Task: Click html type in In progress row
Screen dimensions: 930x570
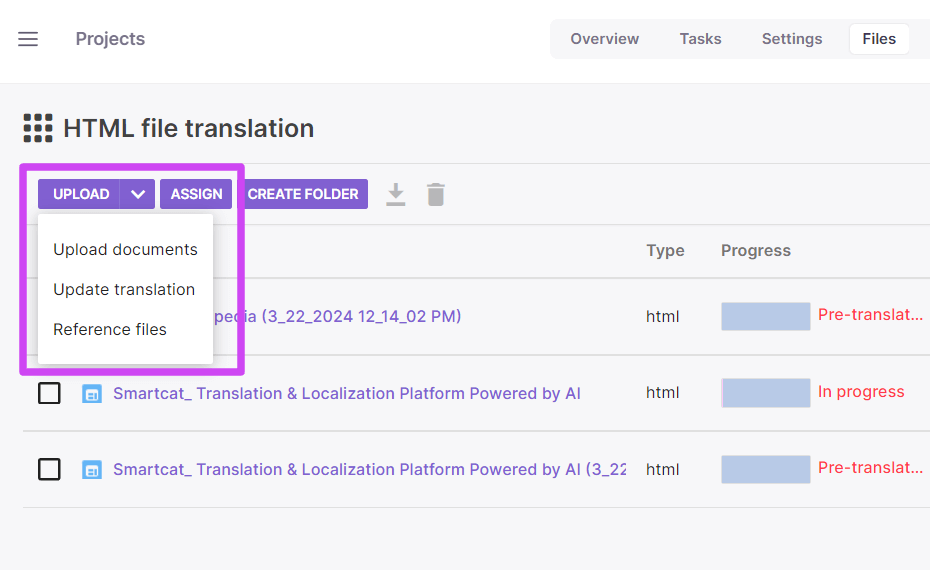Action: [x=663, y=393]
